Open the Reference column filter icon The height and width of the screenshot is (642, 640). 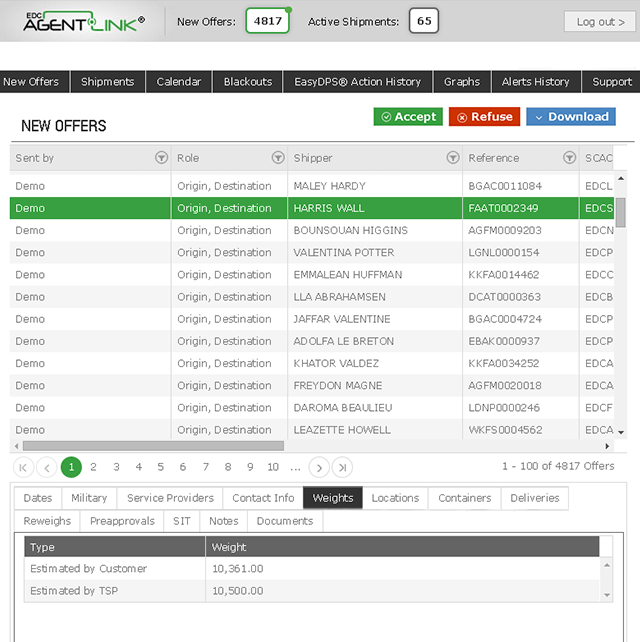(569, 158)
